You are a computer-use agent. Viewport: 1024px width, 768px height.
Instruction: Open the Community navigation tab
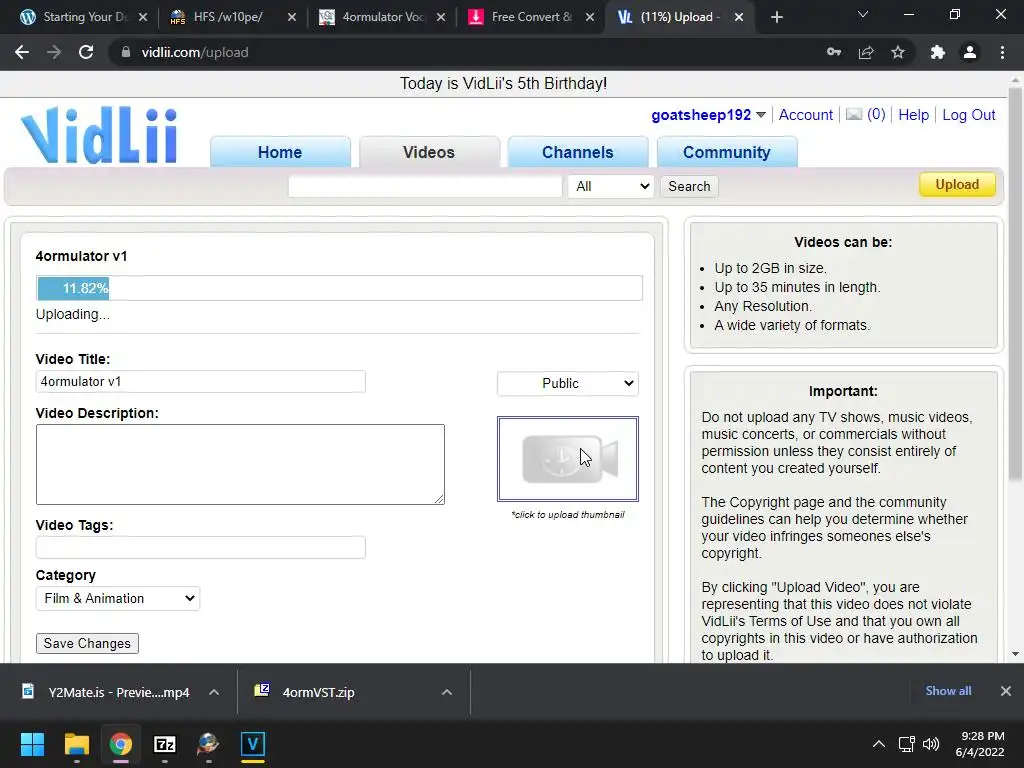coord(727,152)
